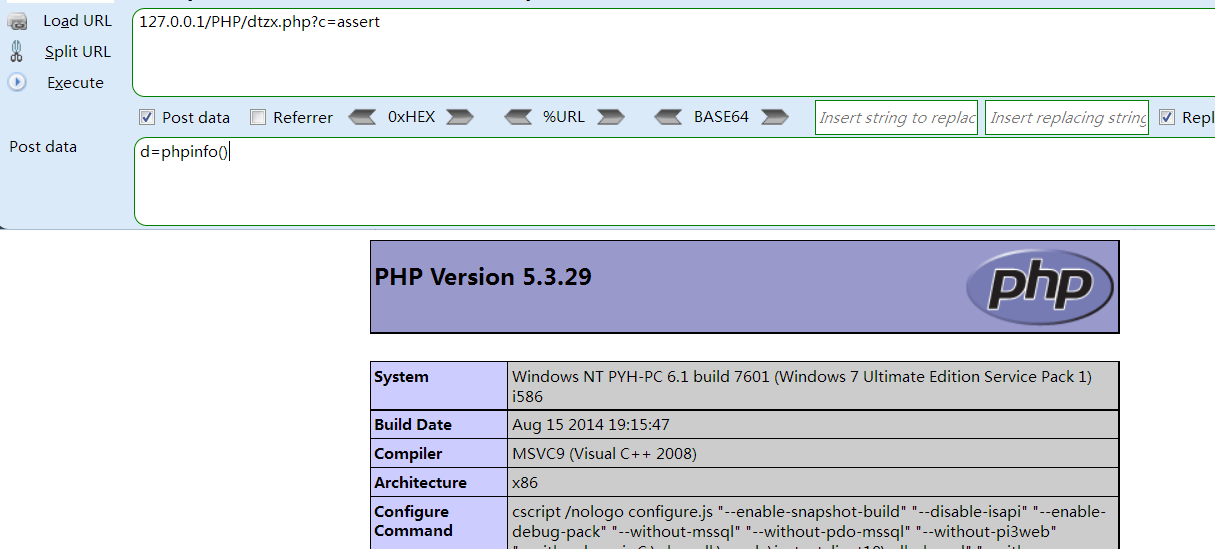
Task: Click the Split URL label
Action: point(78,52)
